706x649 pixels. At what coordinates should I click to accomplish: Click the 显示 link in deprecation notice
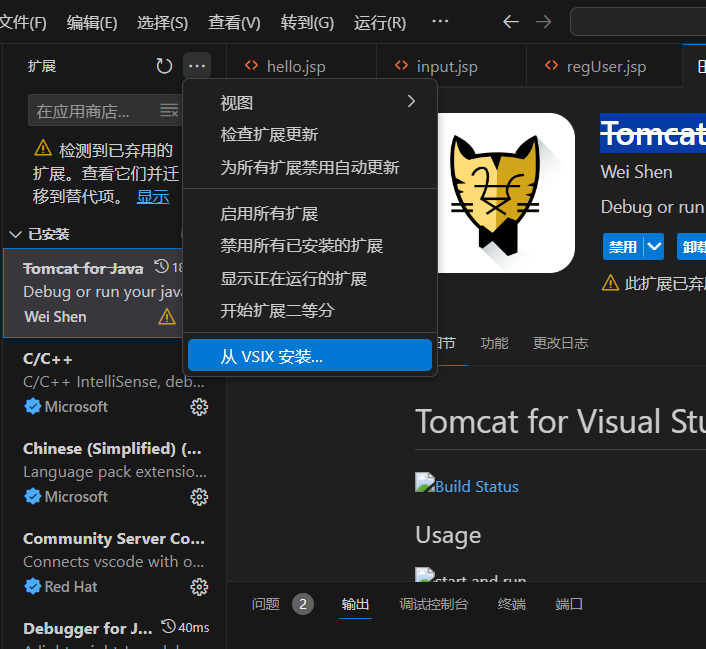point(153,197)
